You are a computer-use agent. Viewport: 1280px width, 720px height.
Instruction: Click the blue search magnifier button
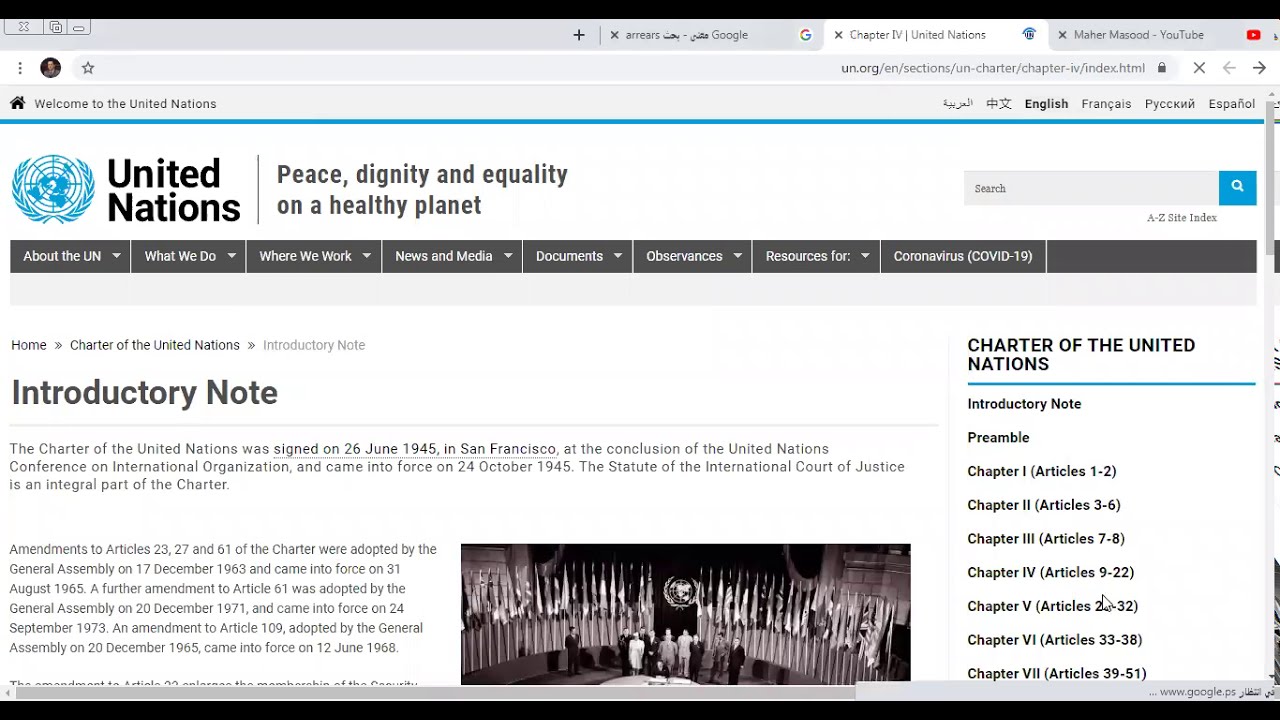[1237, 187]
